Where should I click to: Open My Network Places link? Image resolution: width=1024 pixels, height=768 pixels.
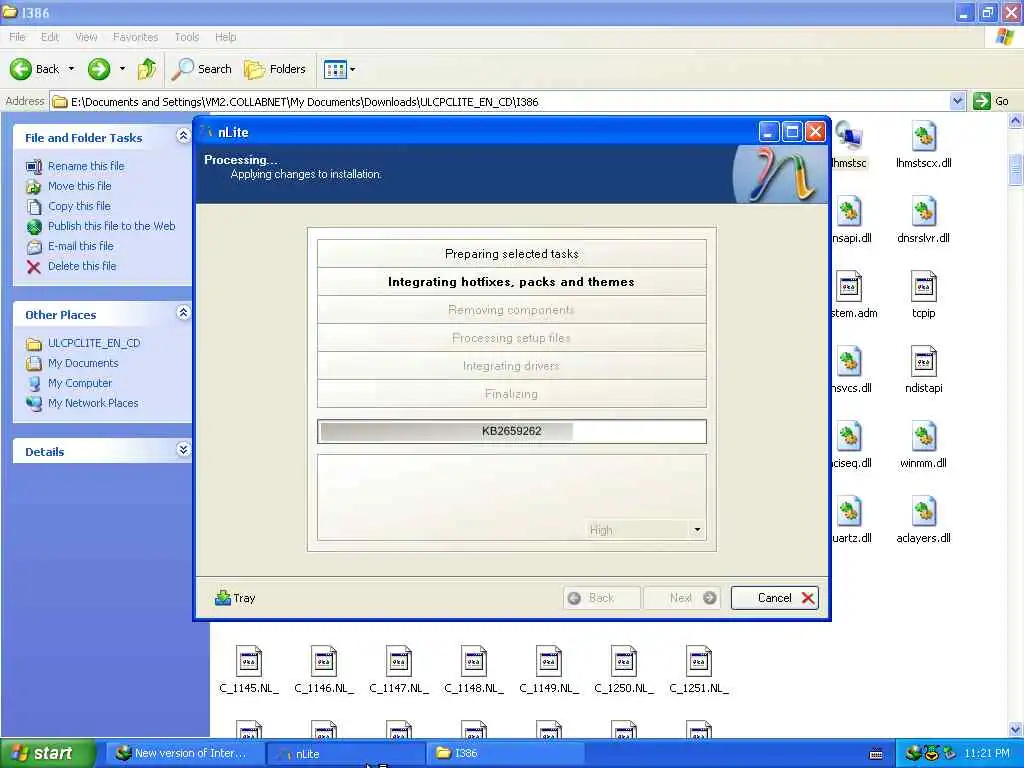point(93,404)
